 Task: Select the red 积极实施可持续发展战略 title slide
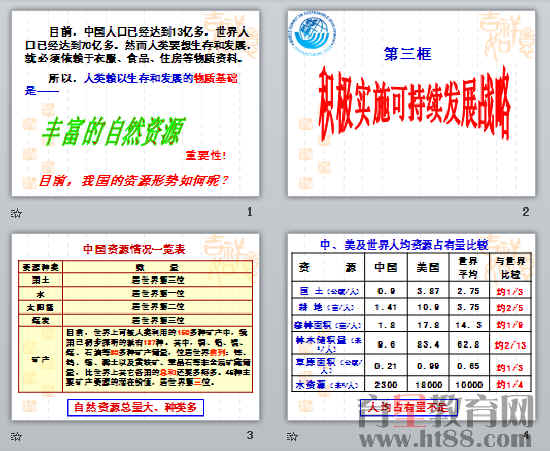coord(411,103)
